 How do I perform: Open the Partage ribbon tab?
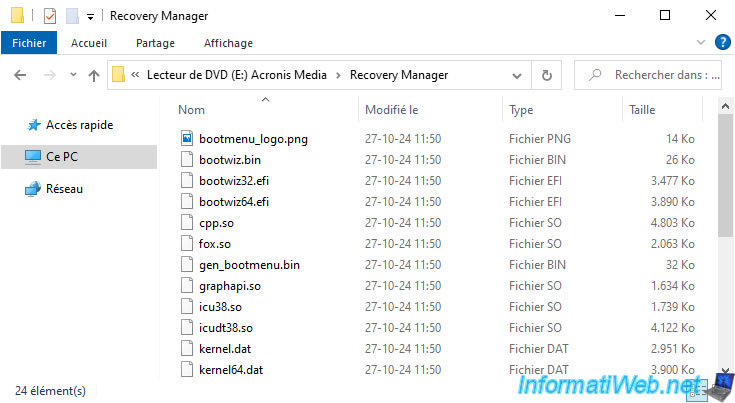(x=155, y=43)
